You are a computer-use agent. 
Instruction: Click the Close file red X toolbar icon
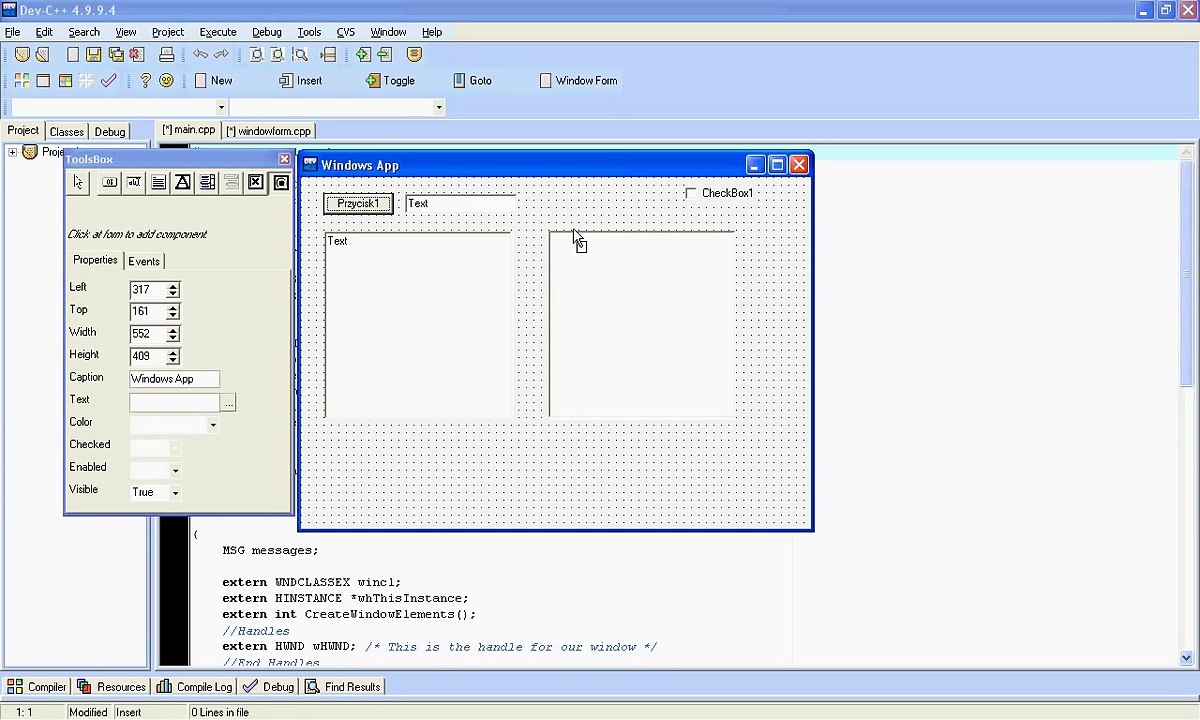click(x=137, y=55)
